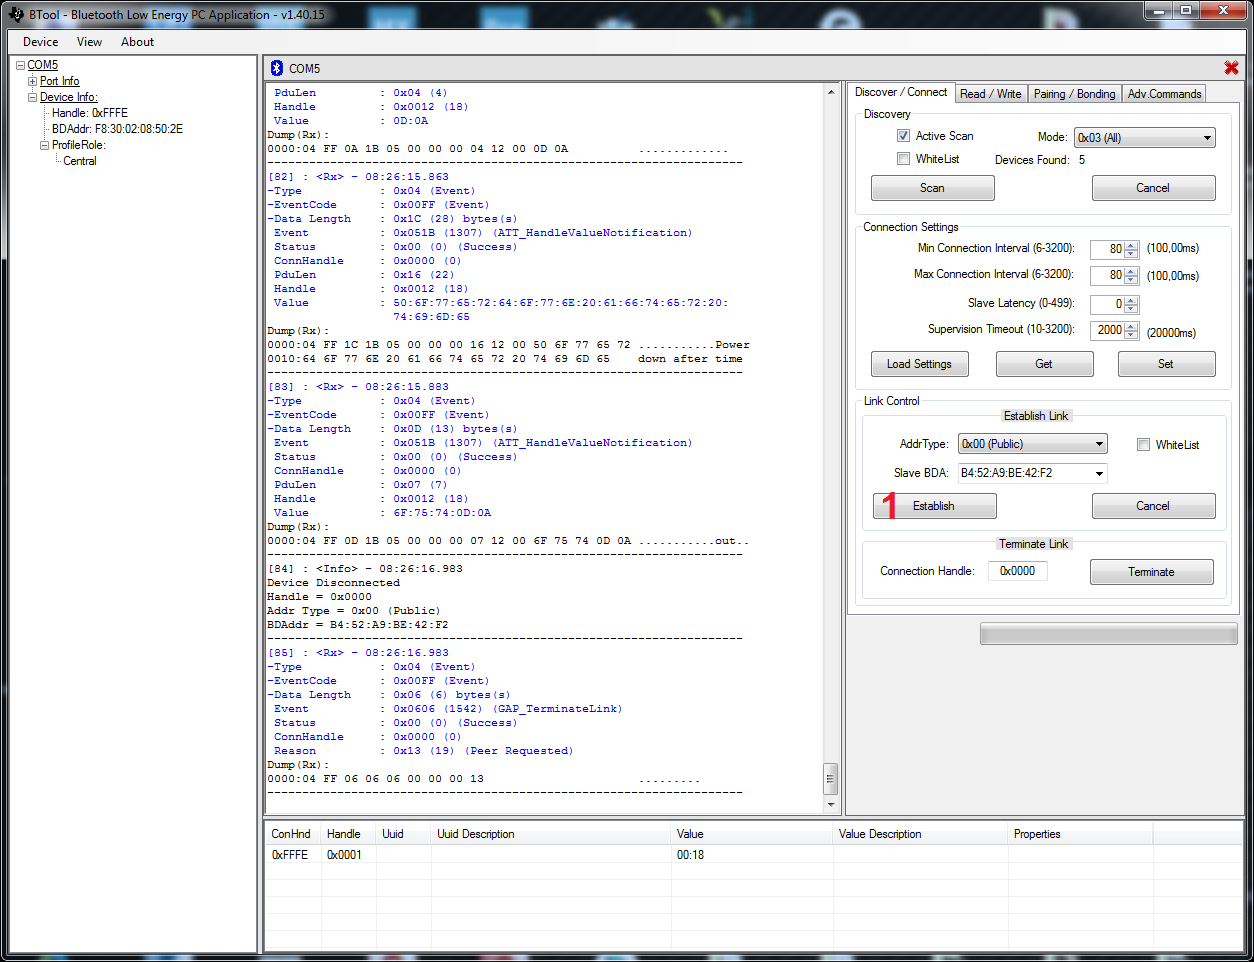
Task: Close the COM5 panel with red X
Action: (1231, 68)
